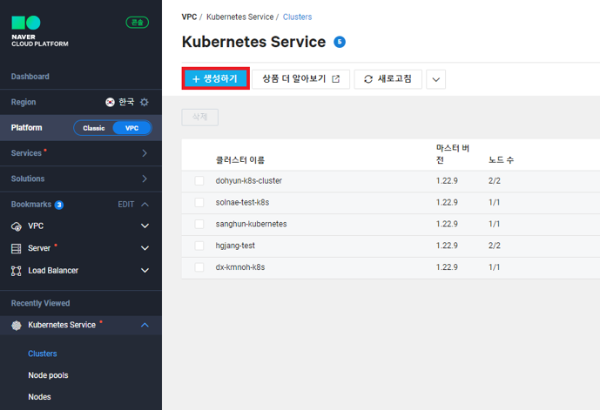Click the Korea flag region icon
Viewport: 600px width, 410px height.
click(x=110, y=102)
